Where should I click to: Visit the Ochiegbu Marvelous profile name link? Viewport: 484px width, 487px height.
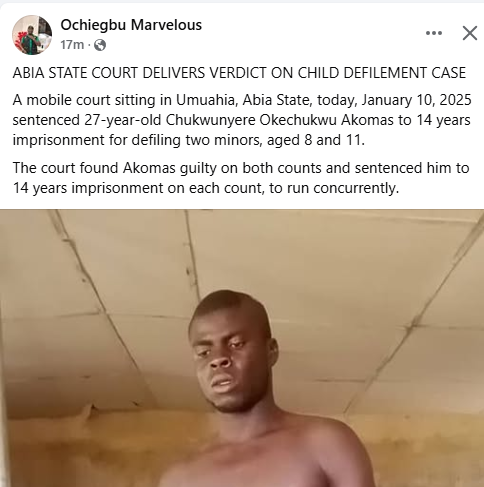coord(131,25)
